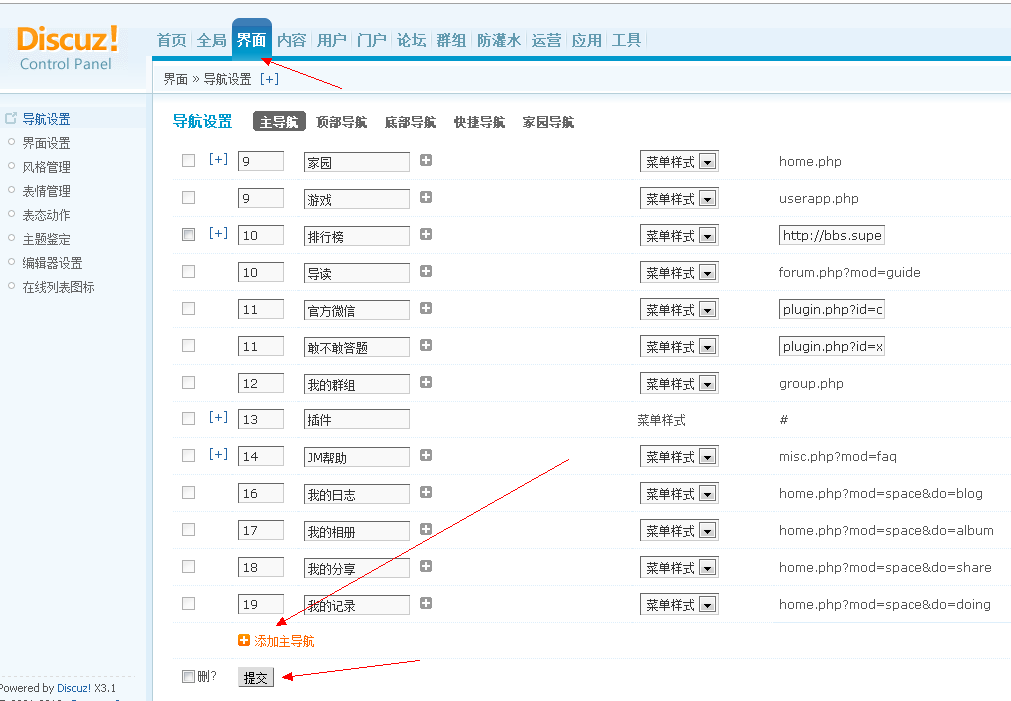Image resolution: width=1011 pixels, height=701 pixels.
Task: Open the 运营 top menu
Action: click(x=546, y=40)
